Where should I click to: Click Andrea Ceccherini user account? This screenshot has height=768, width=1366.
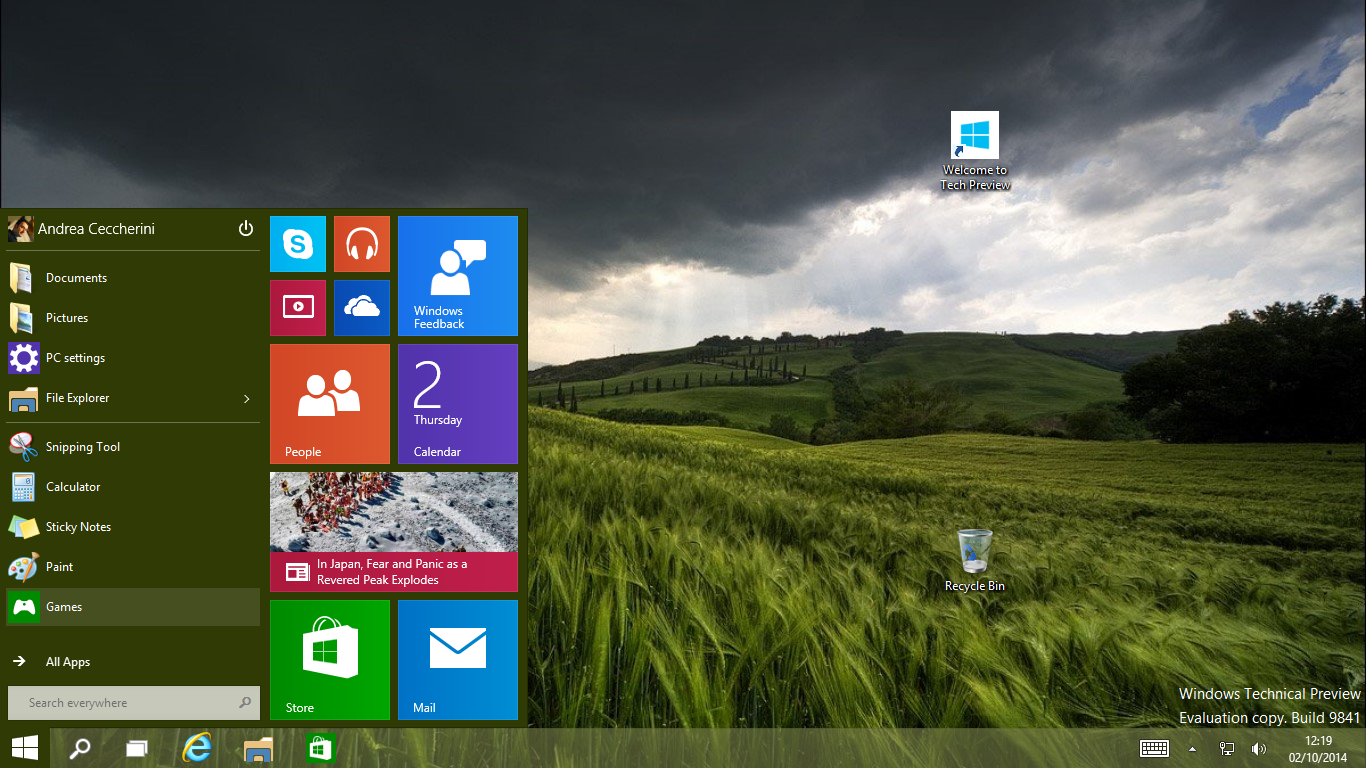(x=82, y=229)
